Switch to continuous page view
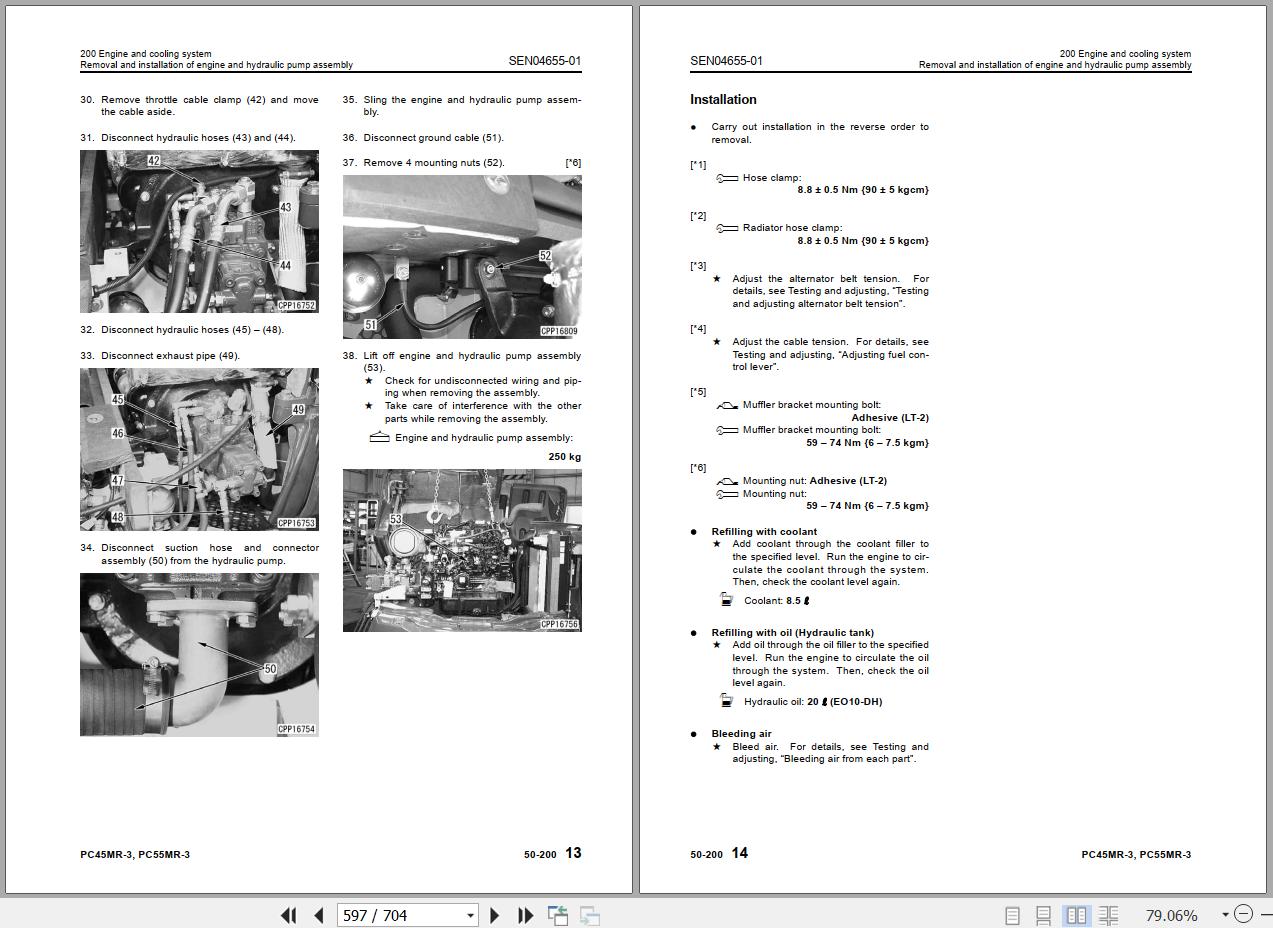 [1043, 915]
